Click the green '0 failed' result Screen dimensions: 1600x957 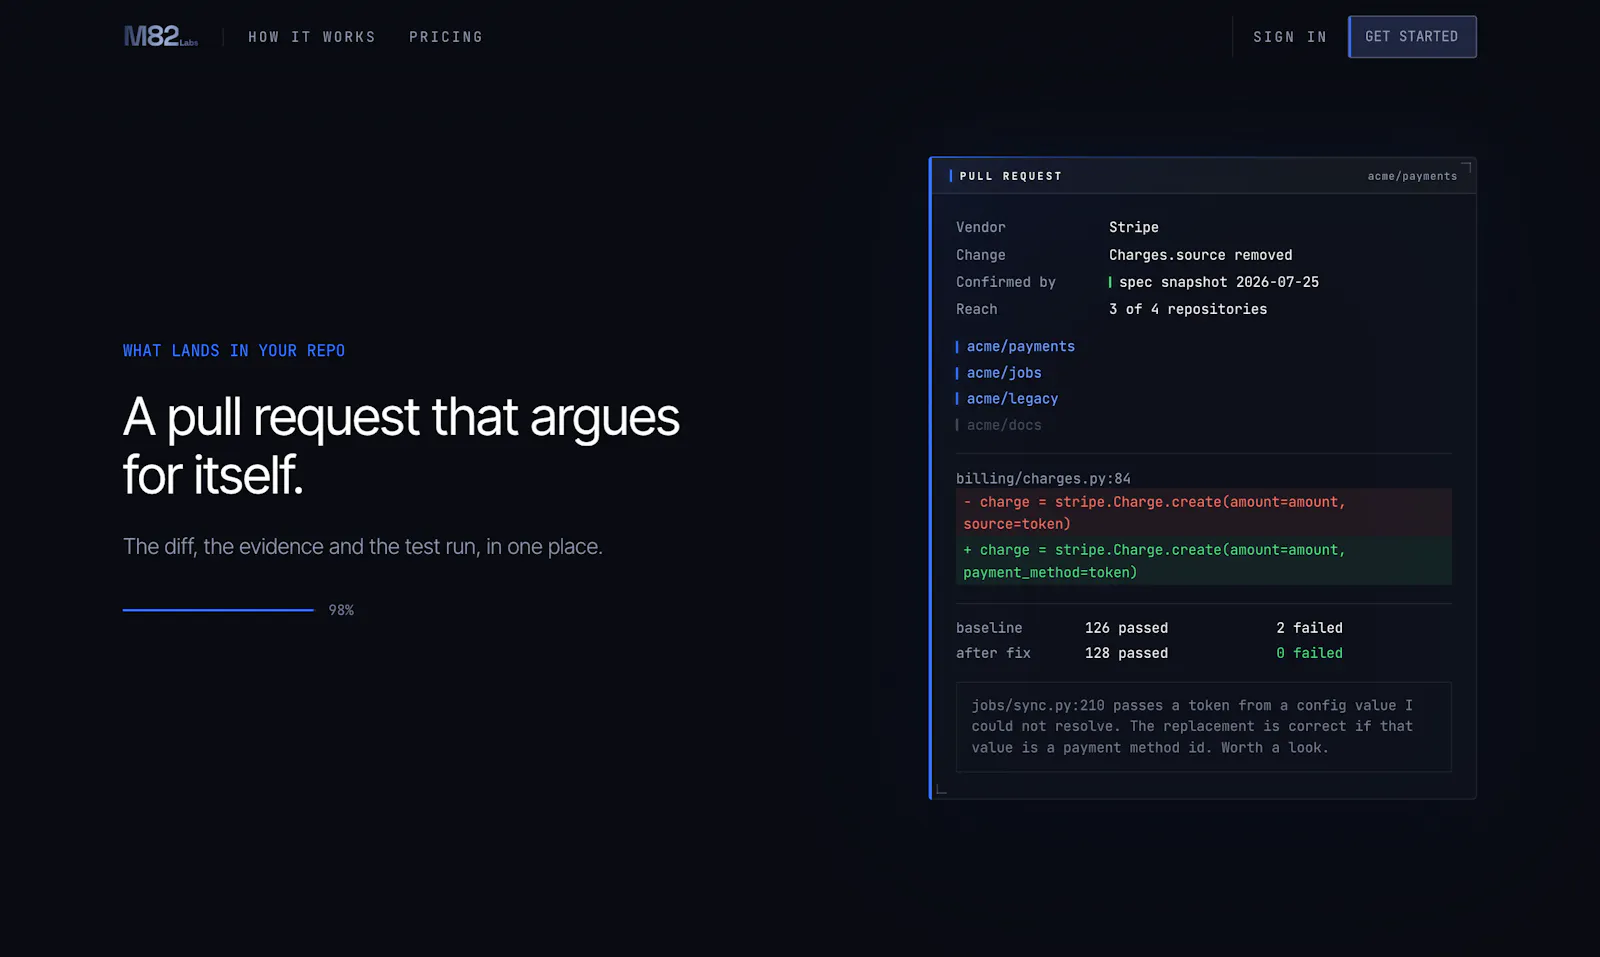coord(1309,653)
